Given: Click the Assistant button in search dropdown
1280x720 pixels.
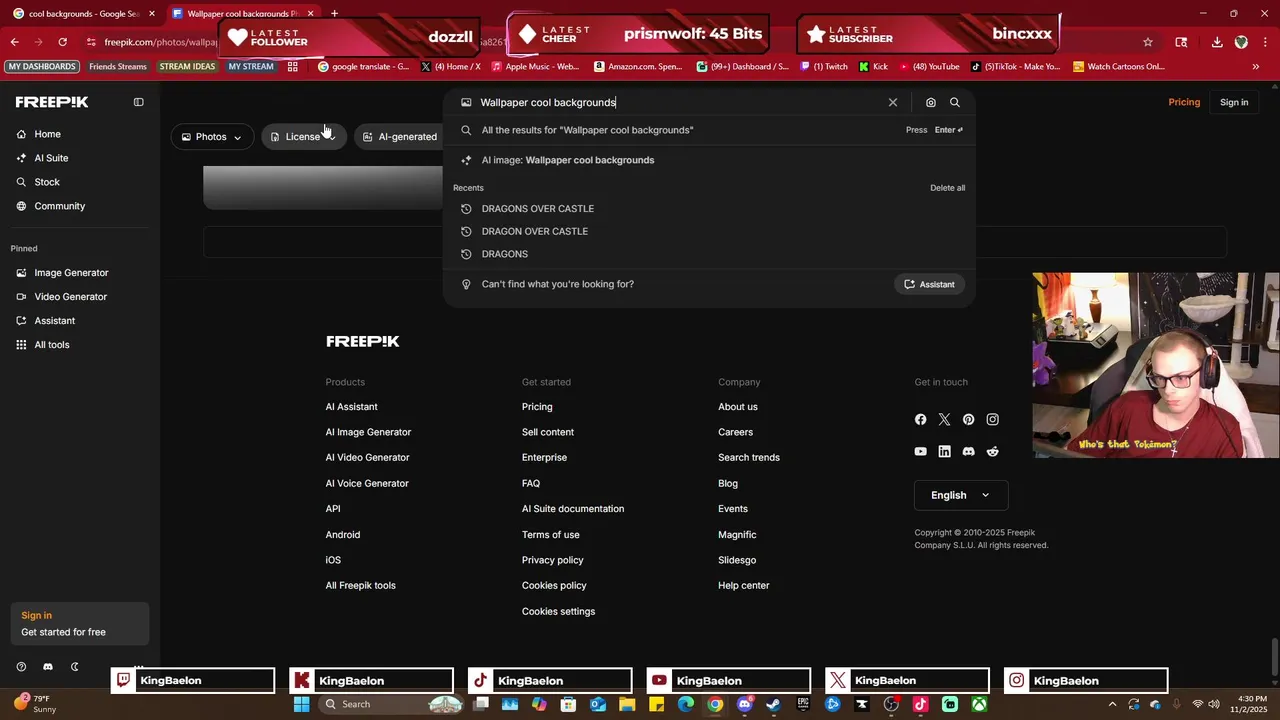Looking at the screenshot, I should tap(929, 284).
